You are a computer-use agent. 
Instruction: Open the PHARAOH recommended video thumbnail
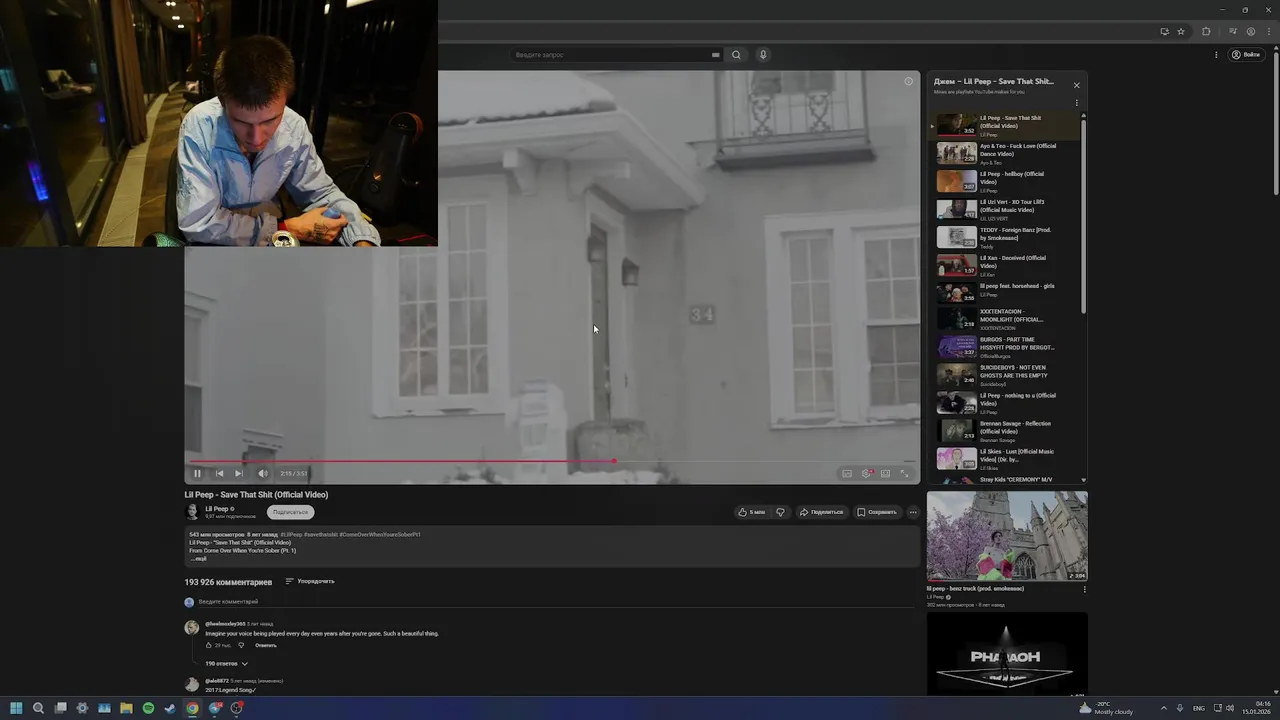pos(1007,654)
